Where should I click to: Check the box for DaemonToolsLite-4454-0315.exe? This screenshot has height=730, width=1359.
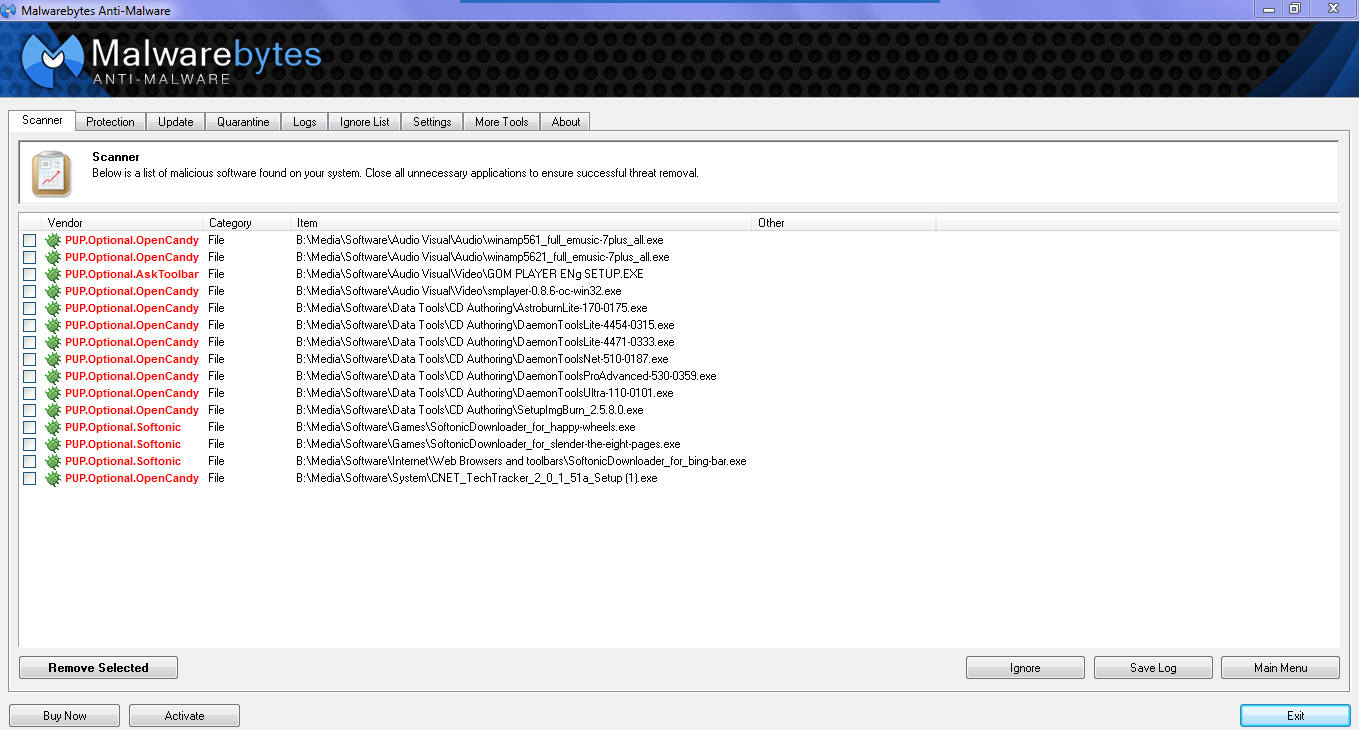tap(29, 325)
